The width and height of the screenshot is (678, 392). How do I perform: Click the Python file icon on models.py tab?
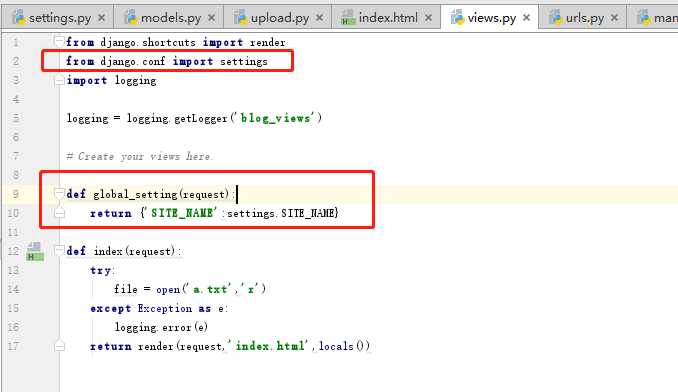[x=131, y=17]
